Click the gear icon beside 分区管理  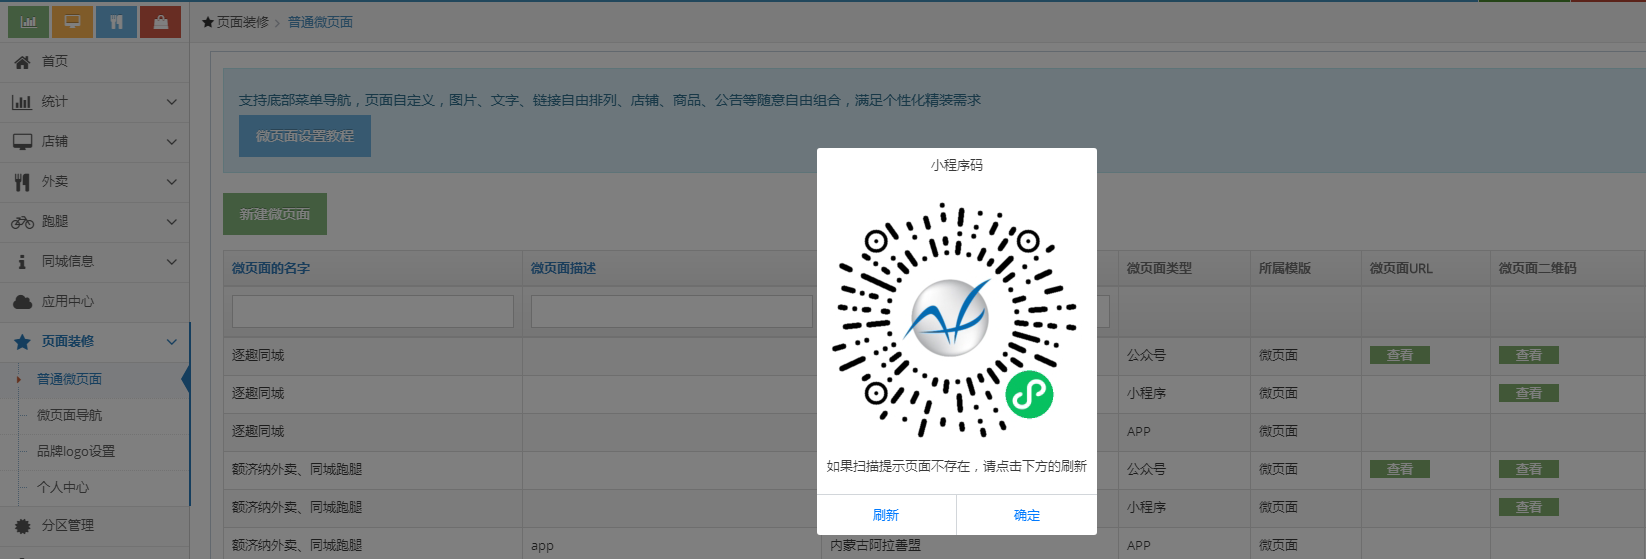pyautogui.click(x=22, y=526)
